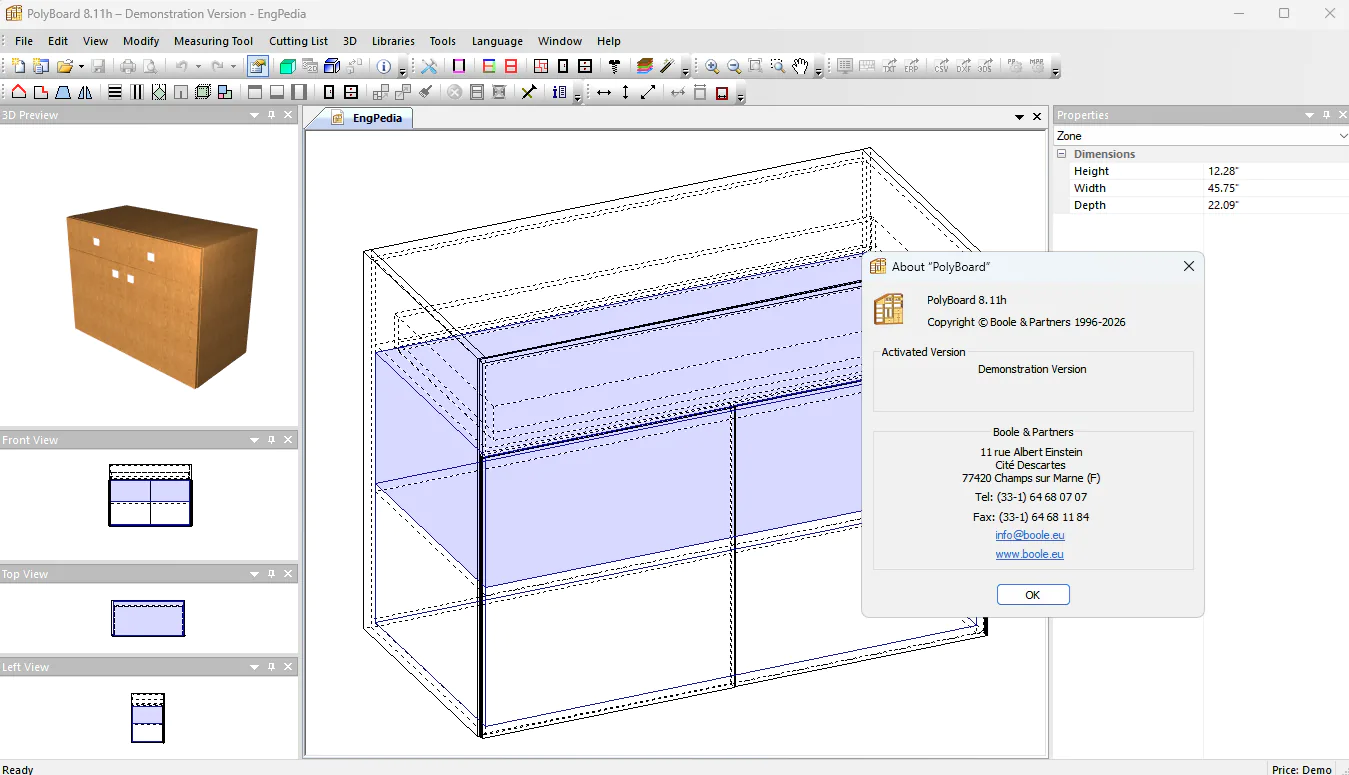Screen dimensions: 1349x775
Task: Close the About PolyBoard dialog
Action: pos(1189,266)
